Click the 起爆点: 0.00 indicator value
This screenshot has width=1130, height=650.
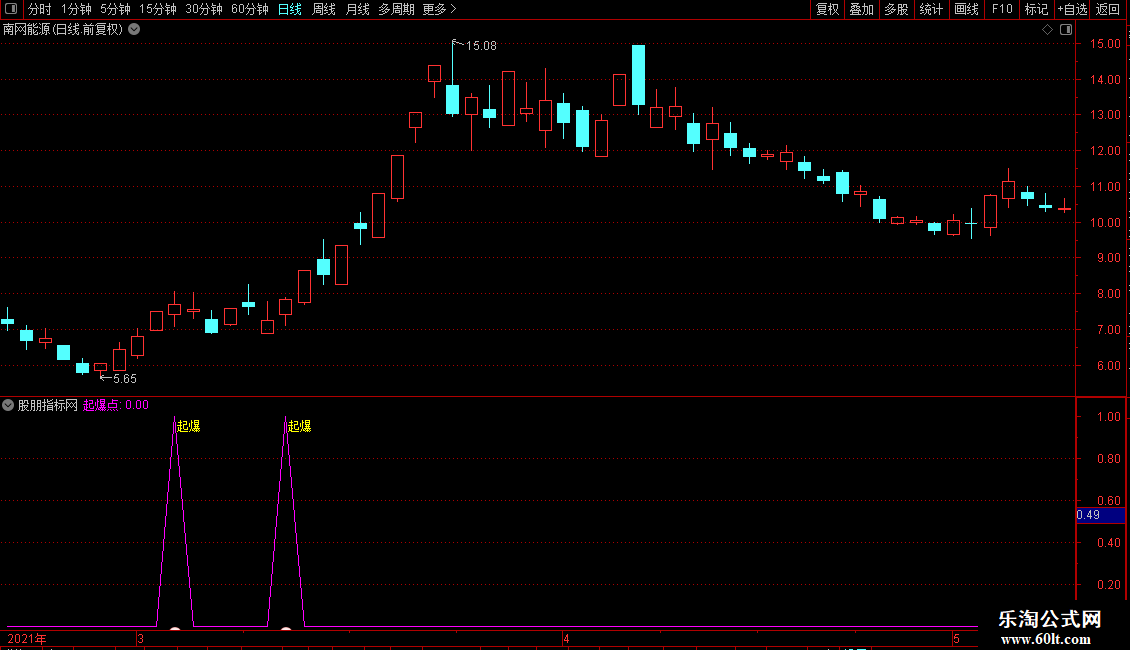coord(116,405)
